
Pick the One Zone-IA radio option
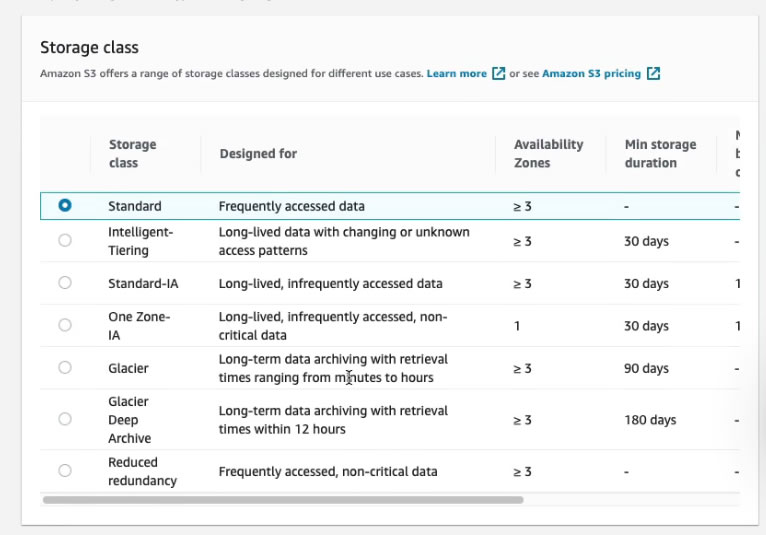[65, 325]
